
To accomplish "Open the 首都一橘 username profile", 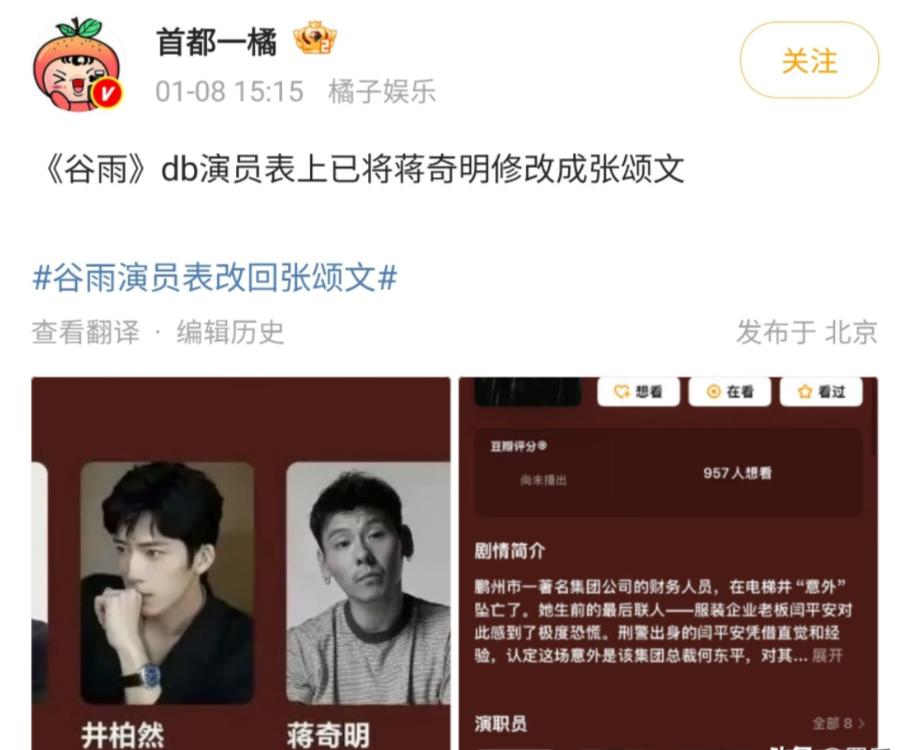I will click(x=217, y=42).
